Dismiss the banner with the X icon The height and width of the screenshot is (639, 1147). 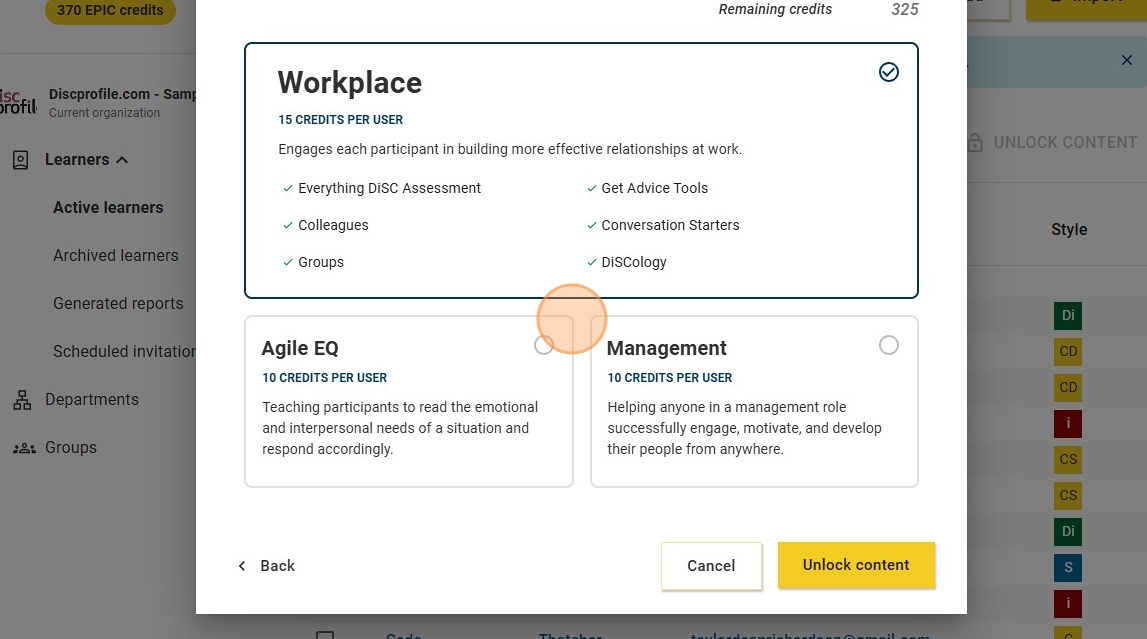[1127, 60]
